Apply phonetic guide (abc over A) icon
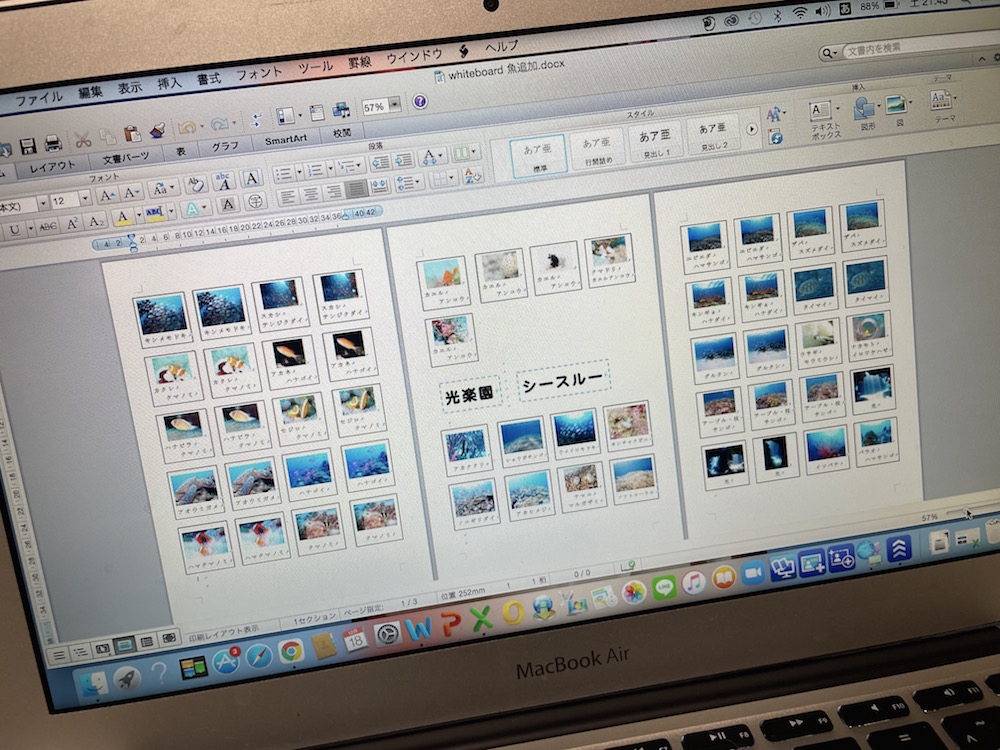This screenshot has width=1000, height=750. (x=223, y=181)
